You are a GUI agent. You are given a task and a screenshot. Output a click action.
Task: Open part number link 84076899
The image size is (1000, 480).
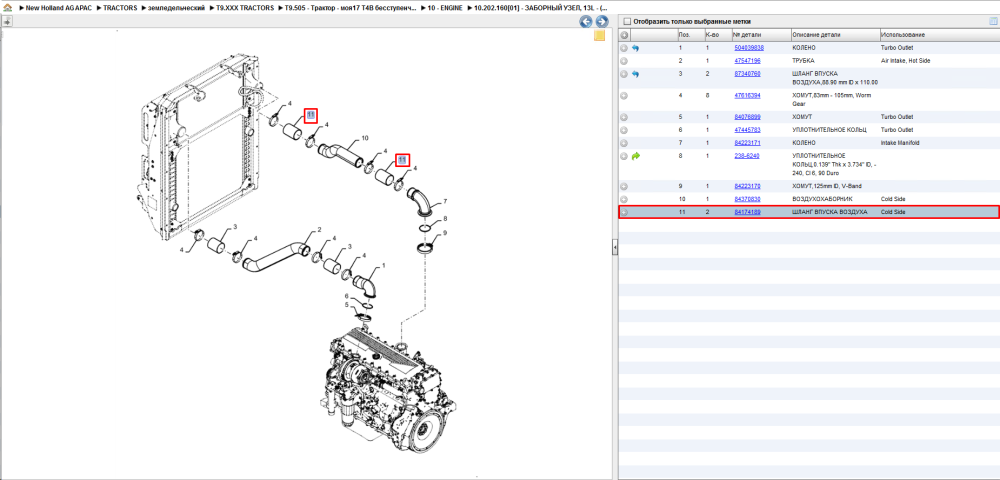[747, 117]
